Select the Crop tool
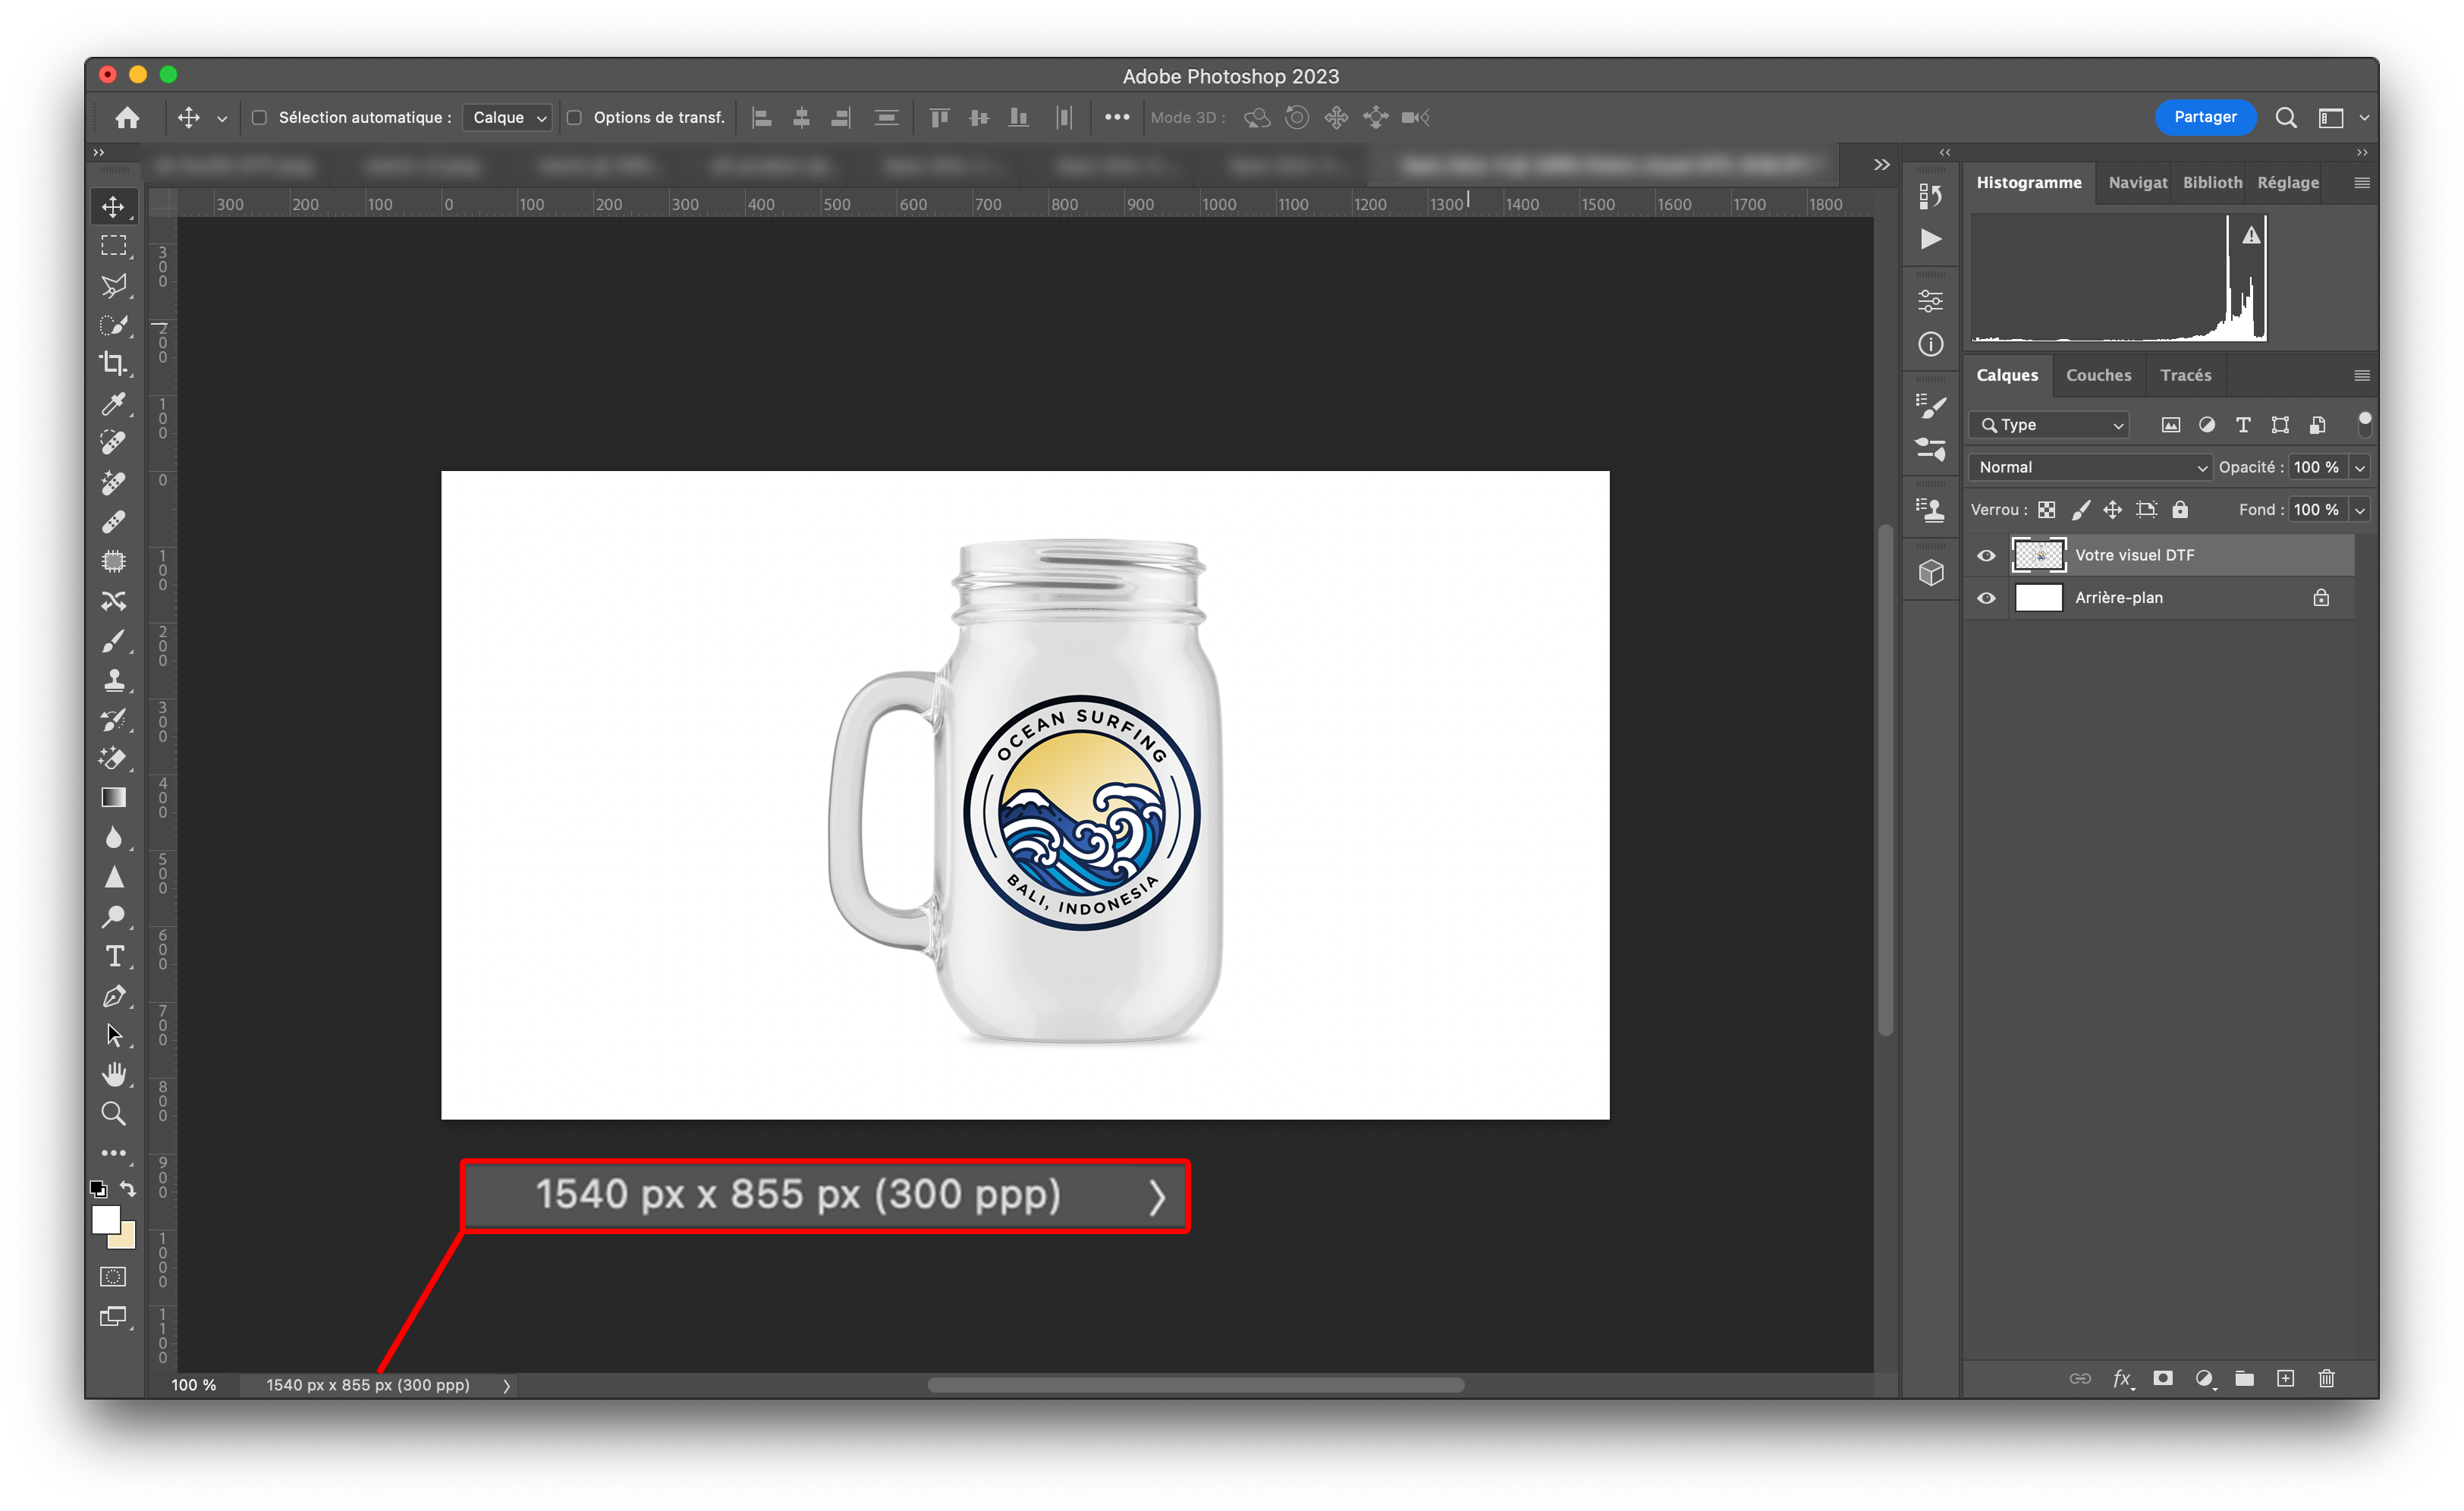Viewport: 2464px width, 1511px height. pos(113,364)
